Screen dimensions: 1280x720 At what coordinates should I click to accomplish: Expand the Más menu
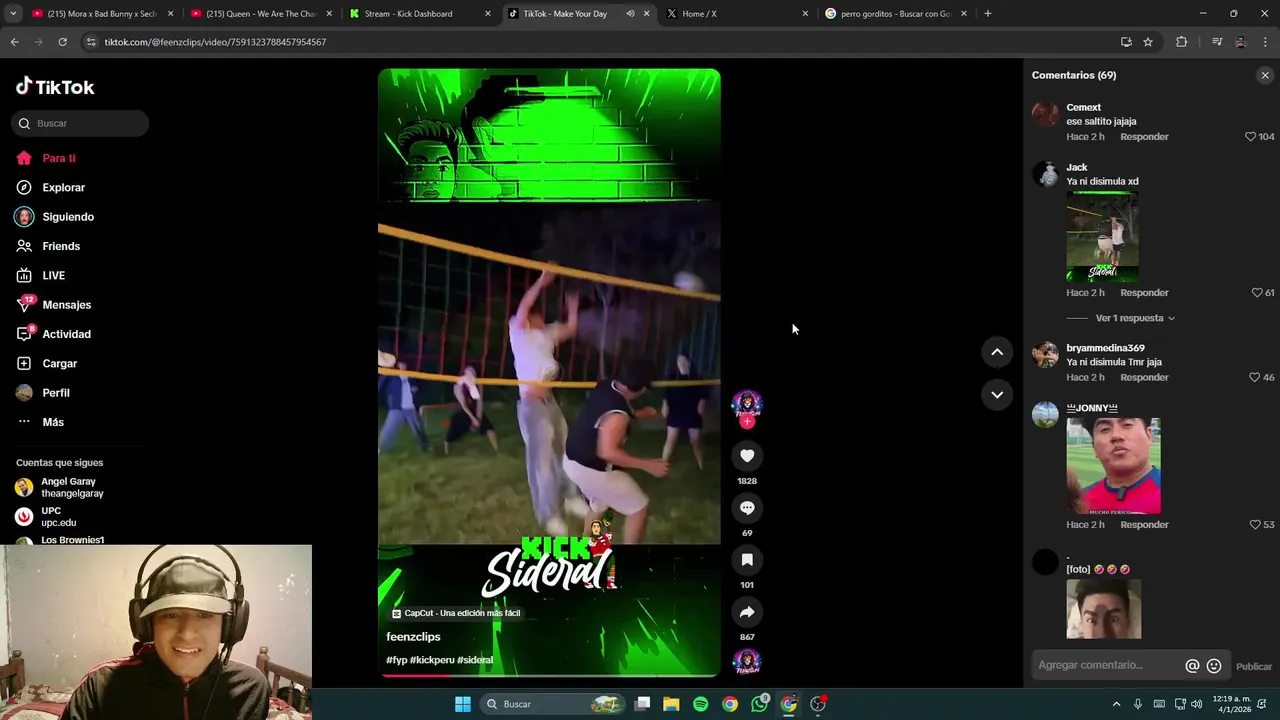[53, 422]
